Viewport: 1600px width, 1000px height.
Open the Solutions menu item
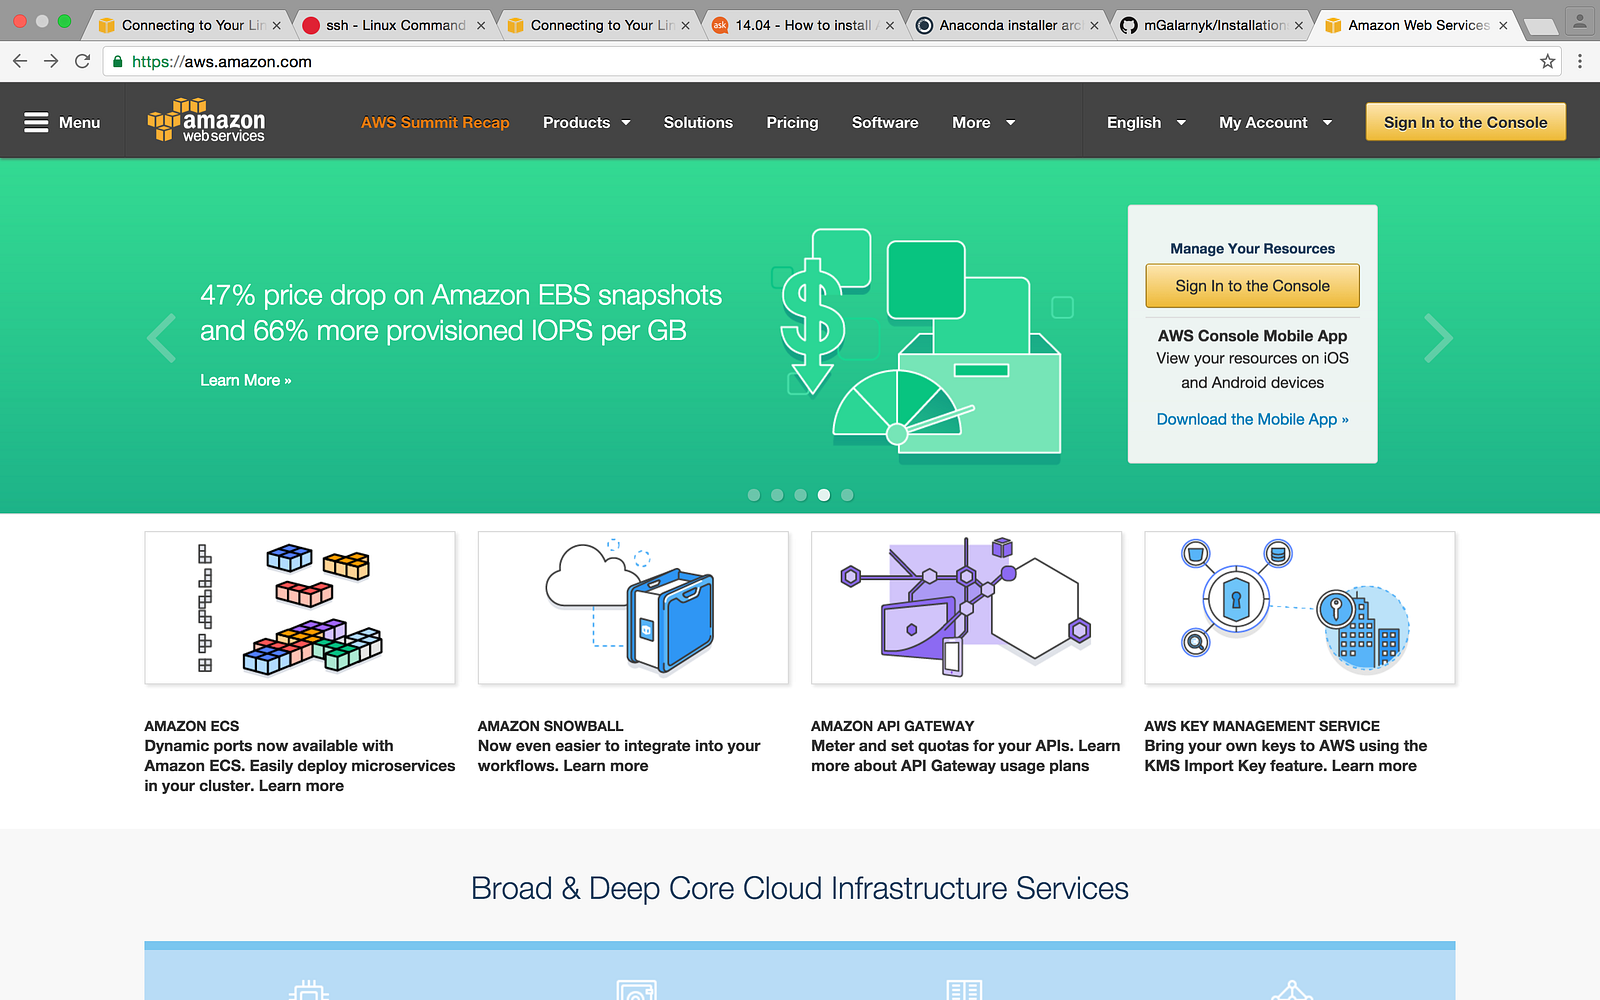click(x=698, y=122)
